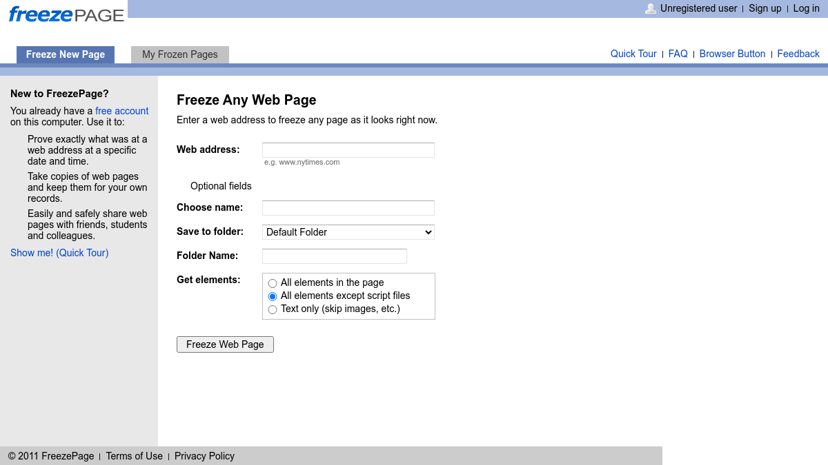Click the New to FreezePage? heading
The width and height of the screenshot is (828, 465).
click(x=59, y=93)
